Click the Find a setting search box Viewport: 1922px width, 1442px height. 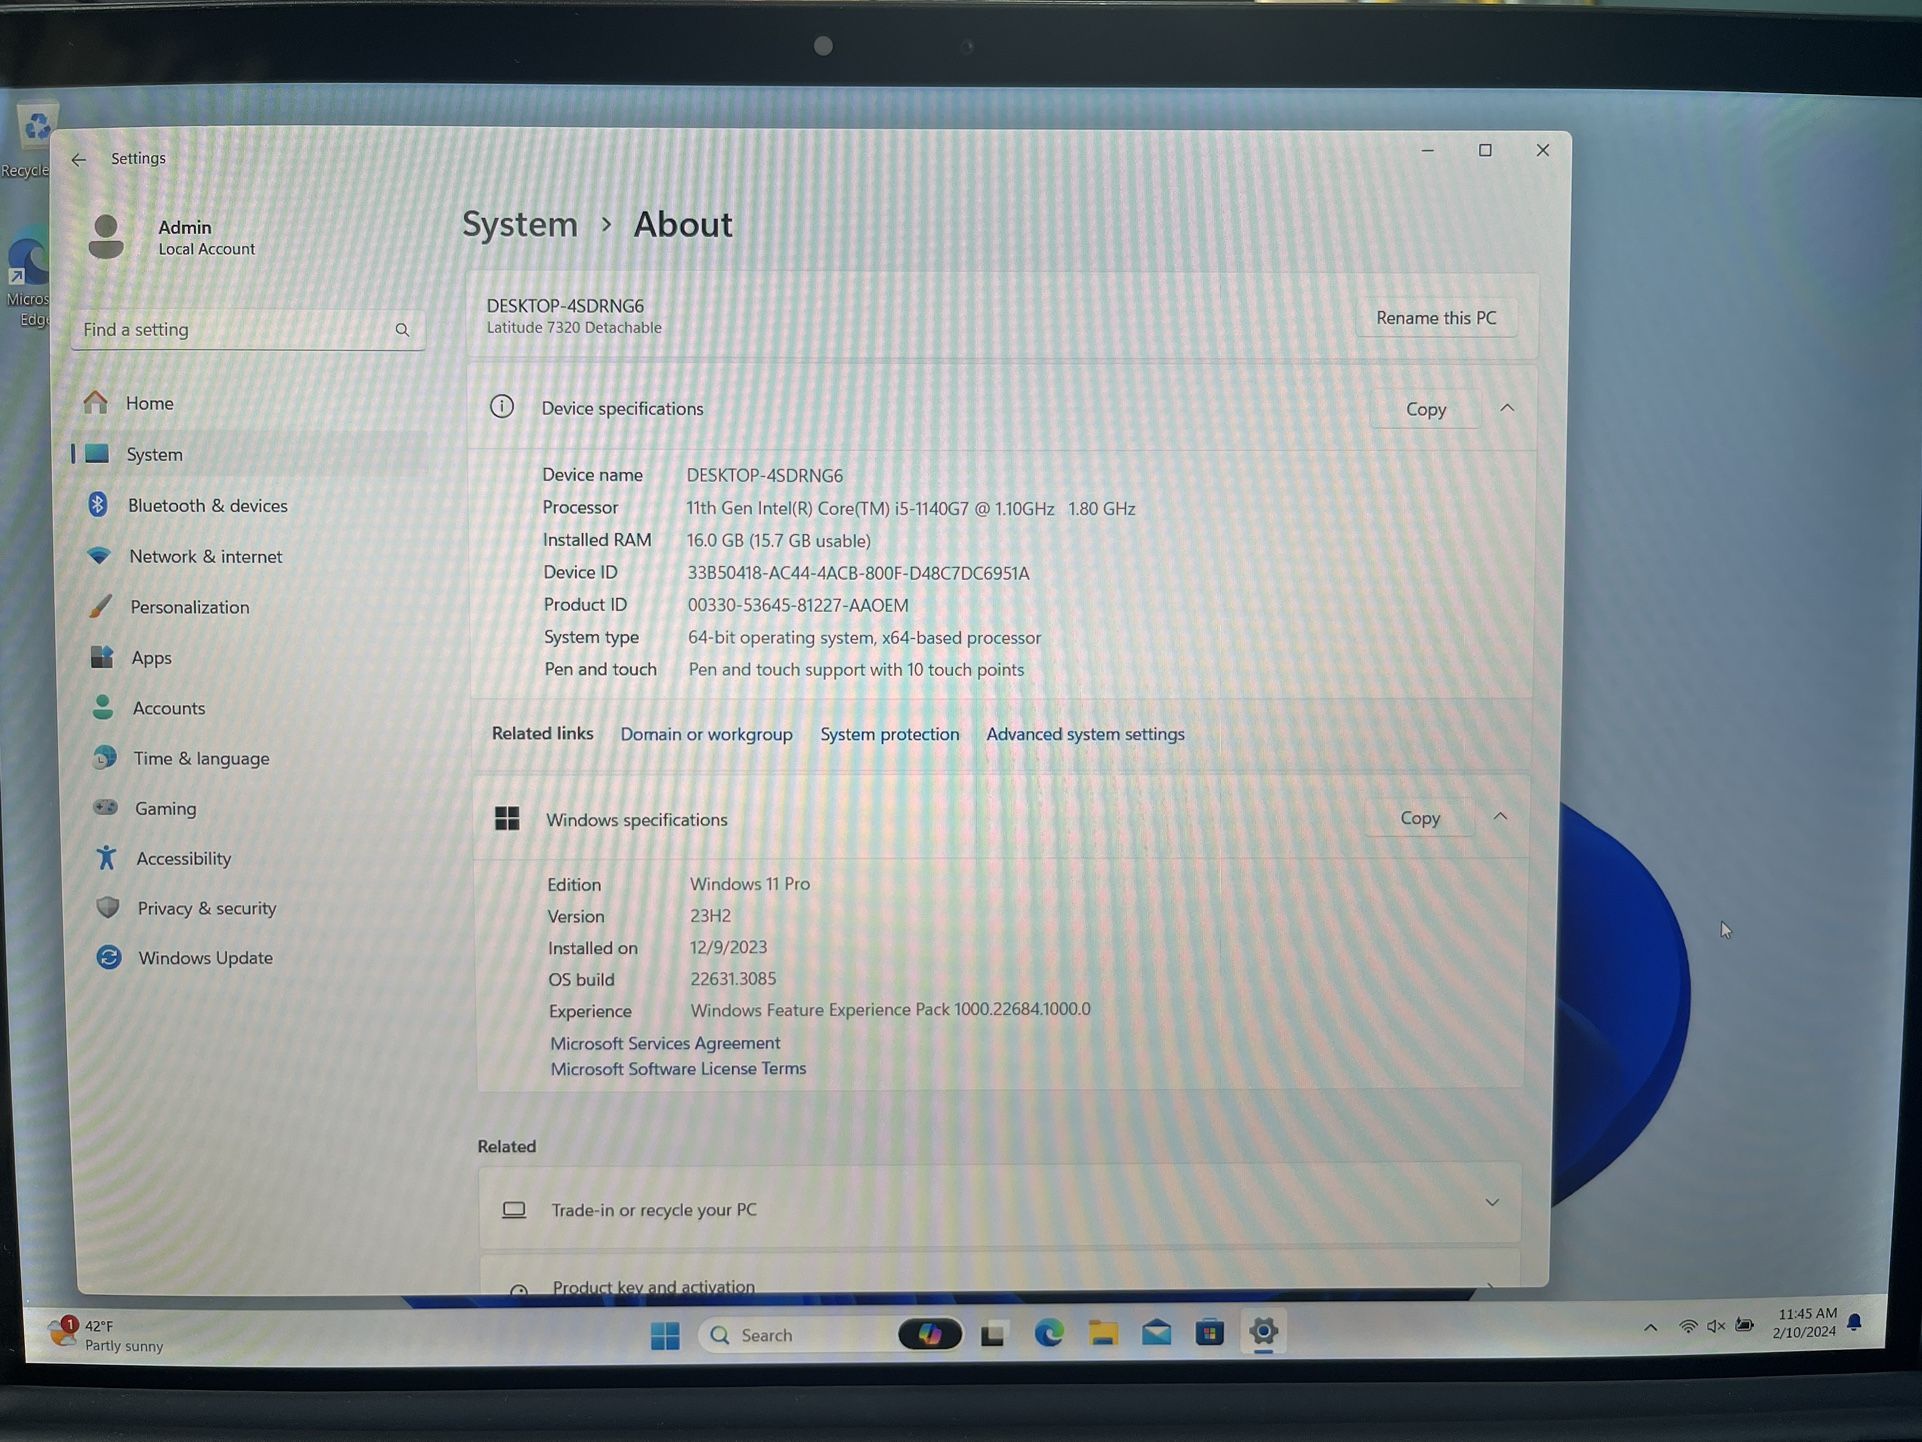click(248, 330)
